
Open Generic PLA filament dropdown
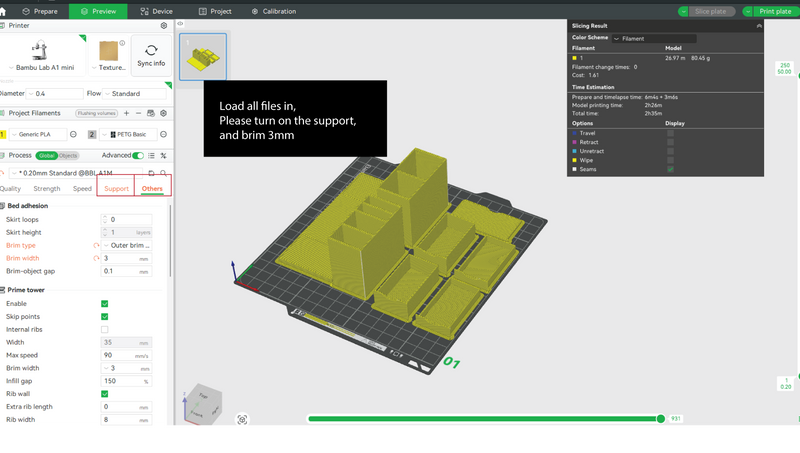point(37,134)
